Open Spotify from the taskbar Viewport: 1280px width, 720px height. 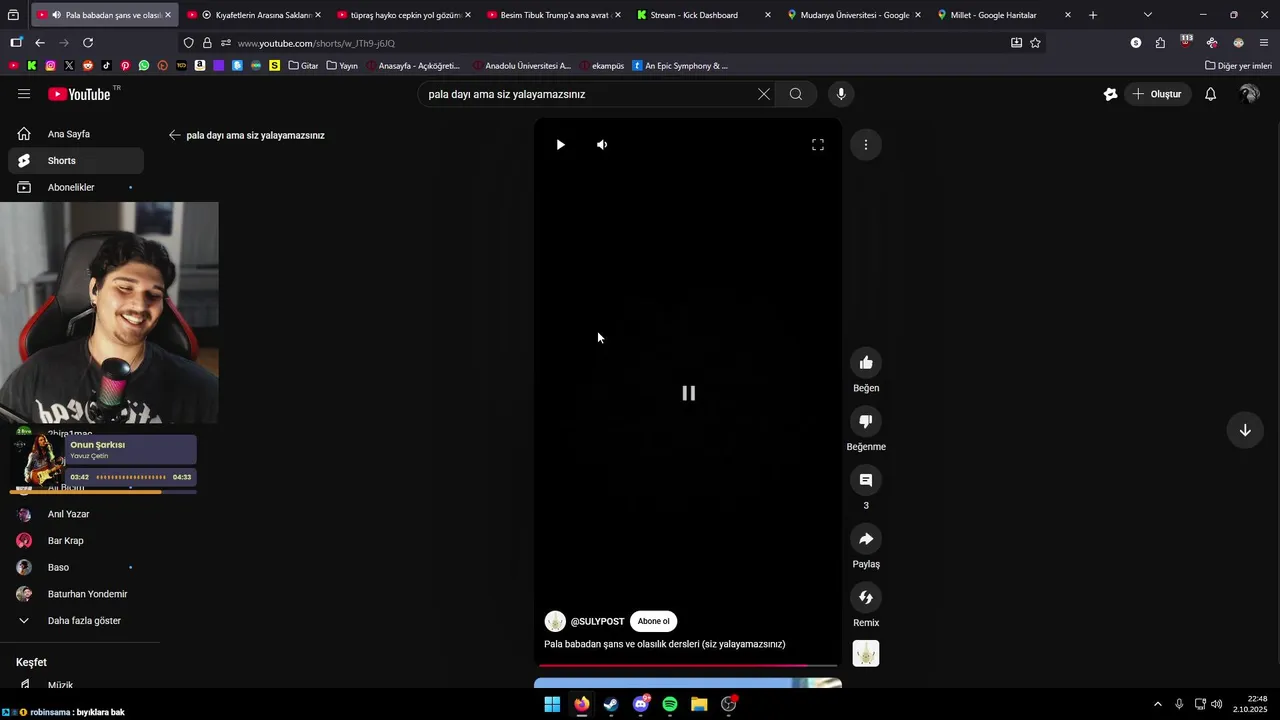pos(670,704)
